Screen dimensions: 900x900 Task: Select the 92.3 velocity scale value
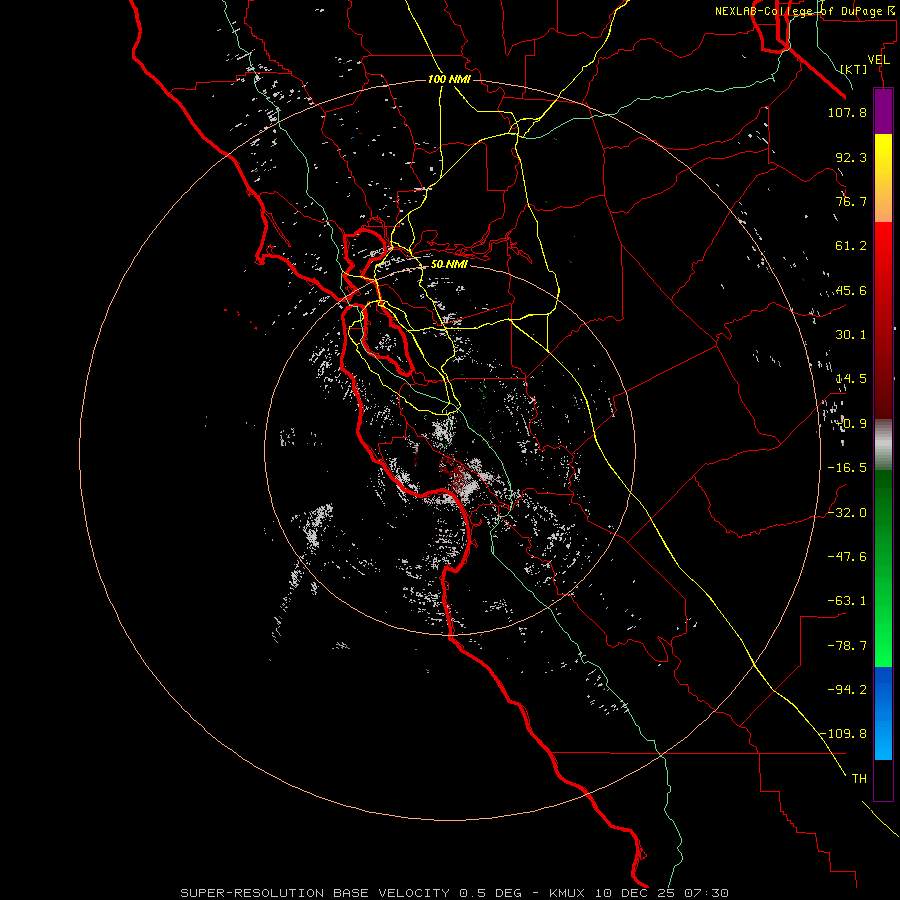tap(851, 157)
